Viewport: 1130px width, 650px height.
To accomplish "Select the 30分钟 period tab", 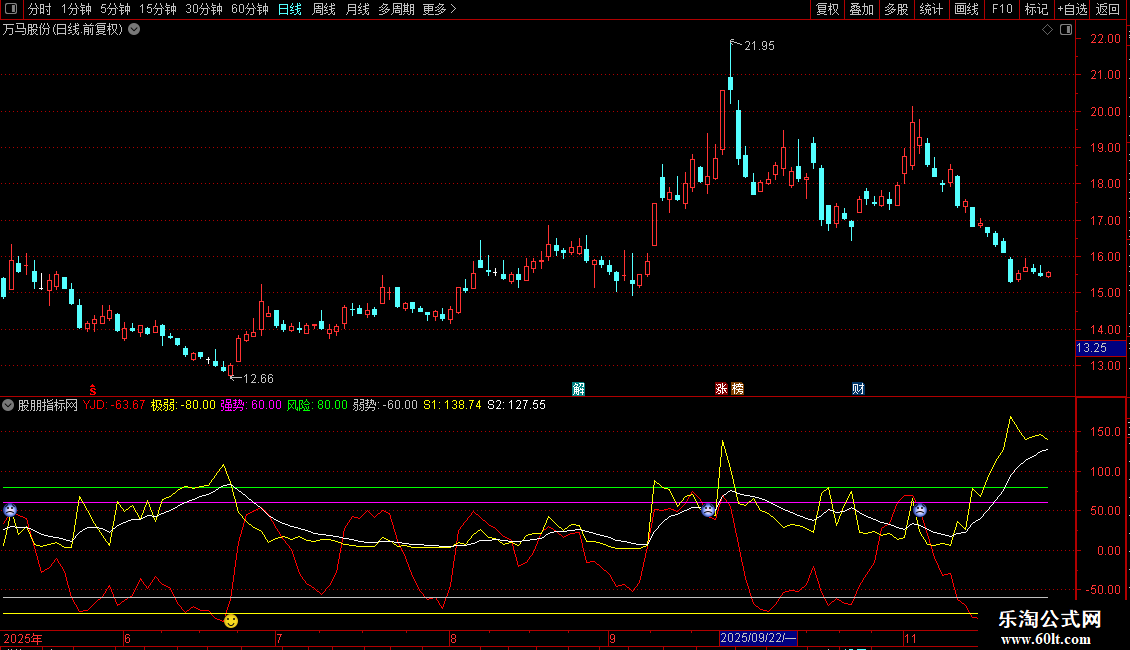I will 204,10.
